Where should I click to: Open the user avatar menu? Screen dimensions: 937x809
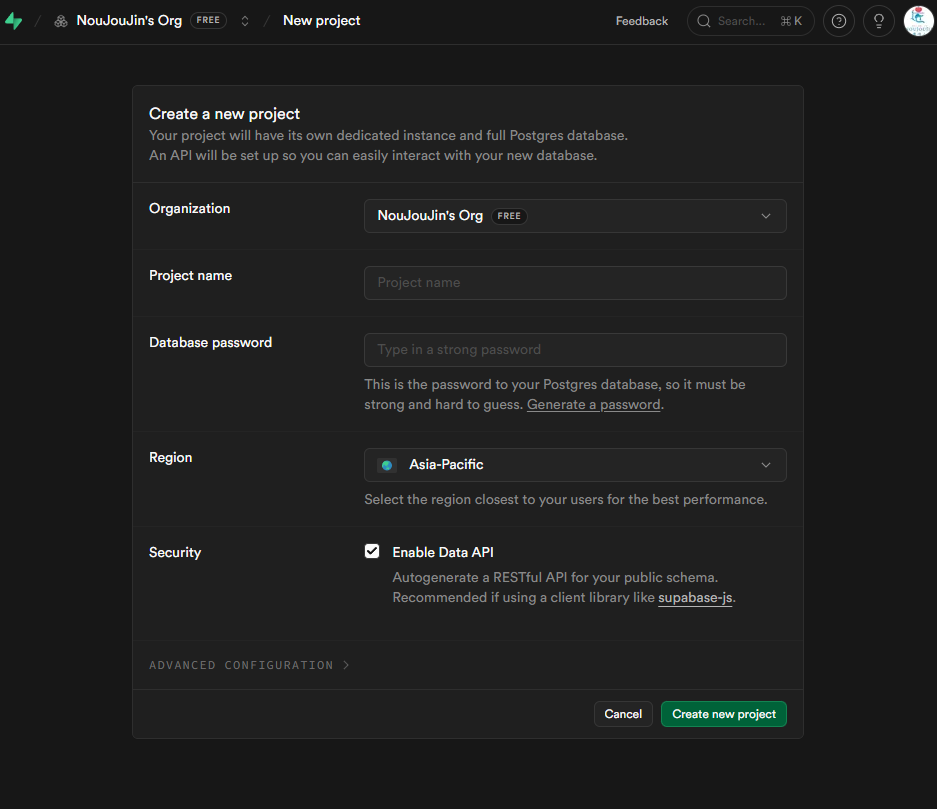(918, 21)
